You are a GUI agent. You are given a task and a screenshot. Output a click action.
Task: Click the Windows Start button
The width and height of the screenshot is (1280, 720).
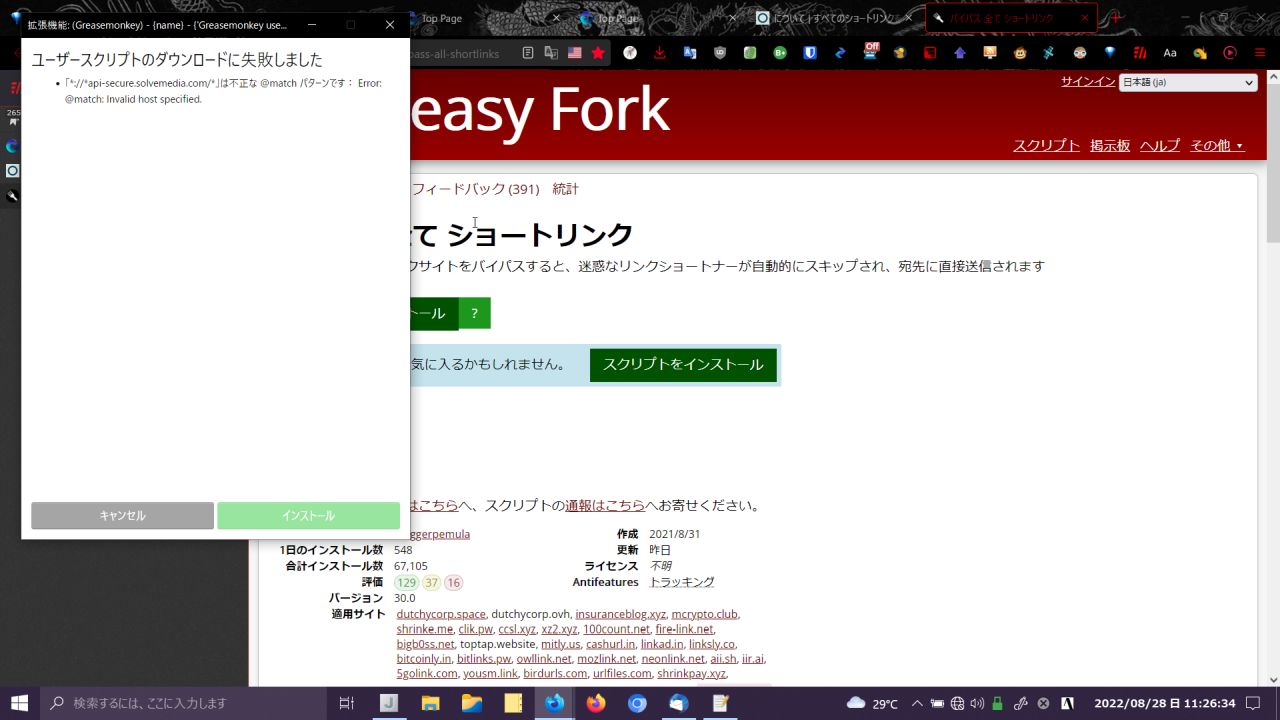pos(20,703)
